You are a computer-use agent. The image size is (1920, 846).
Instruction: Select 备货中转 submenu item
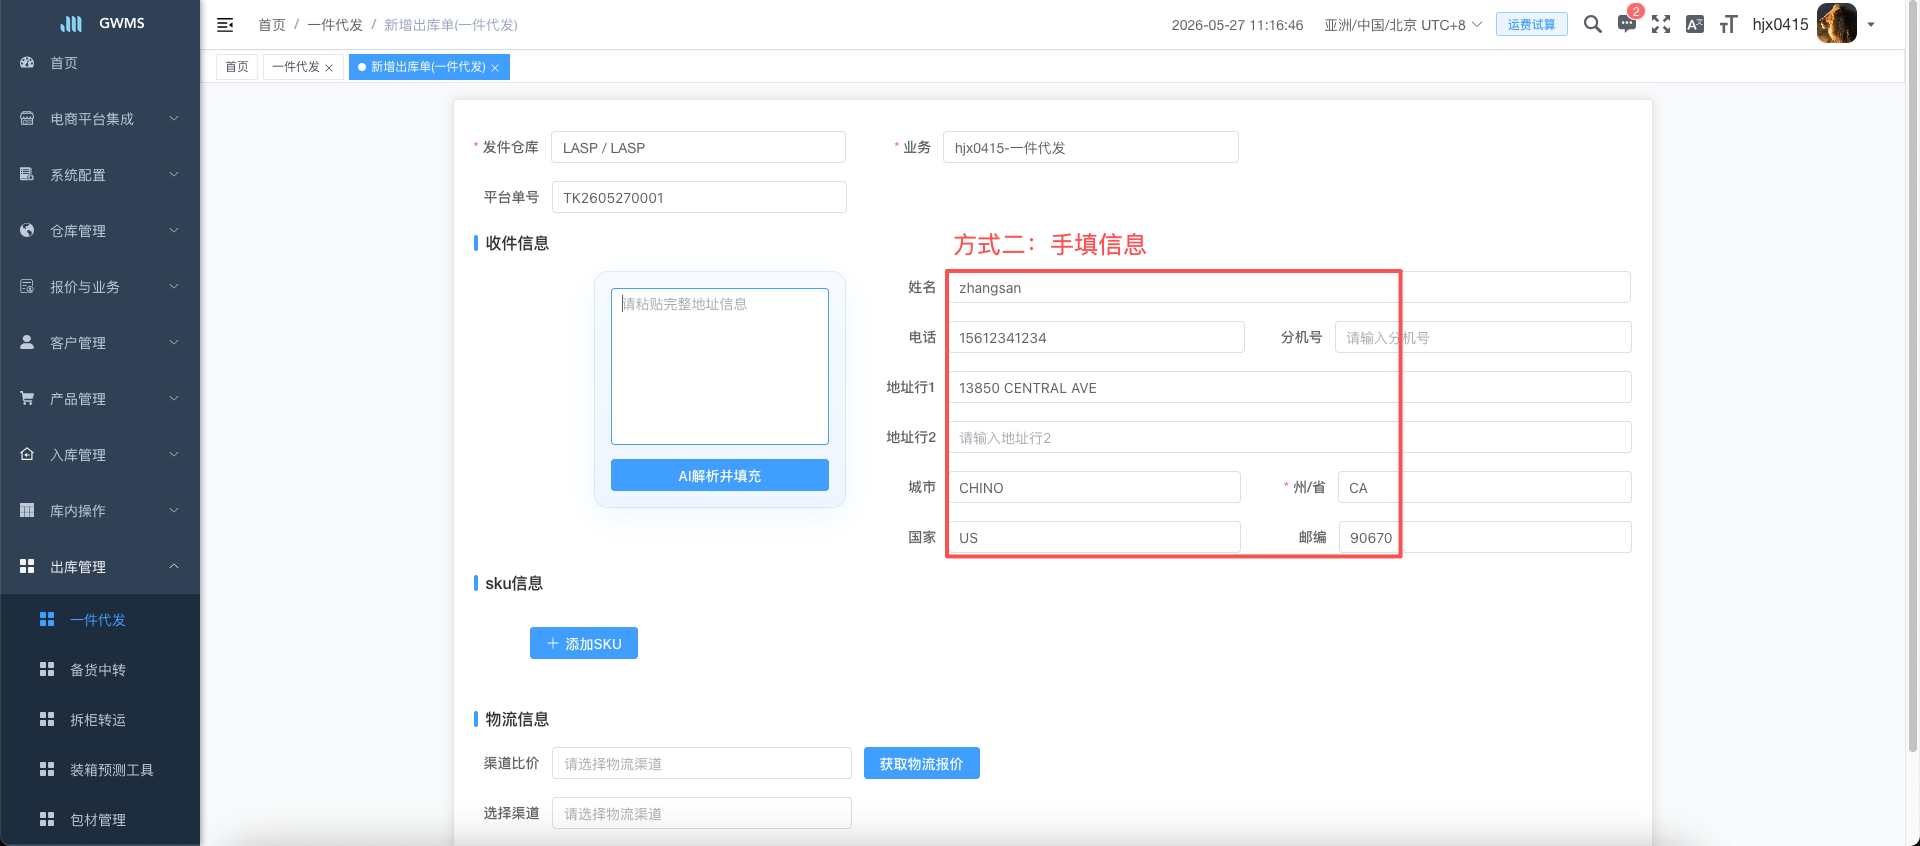pyautogui.click(x=100, y=670)
